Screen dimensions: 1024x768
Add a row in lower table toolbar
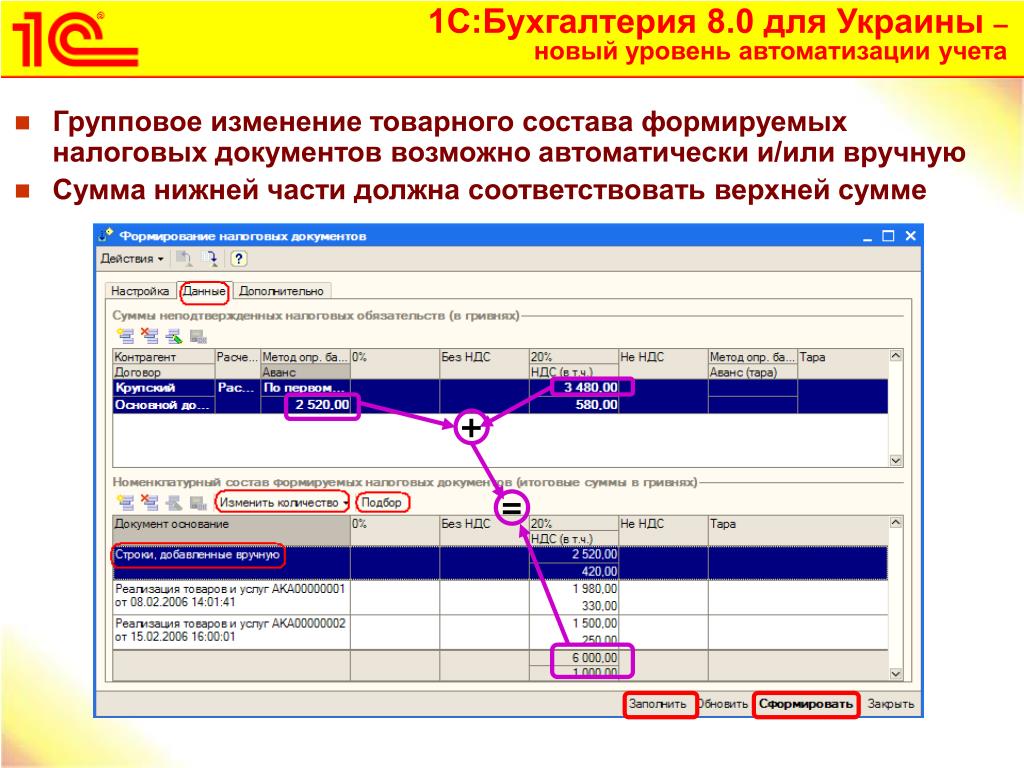pyautogui.click(x=125, y=502)
